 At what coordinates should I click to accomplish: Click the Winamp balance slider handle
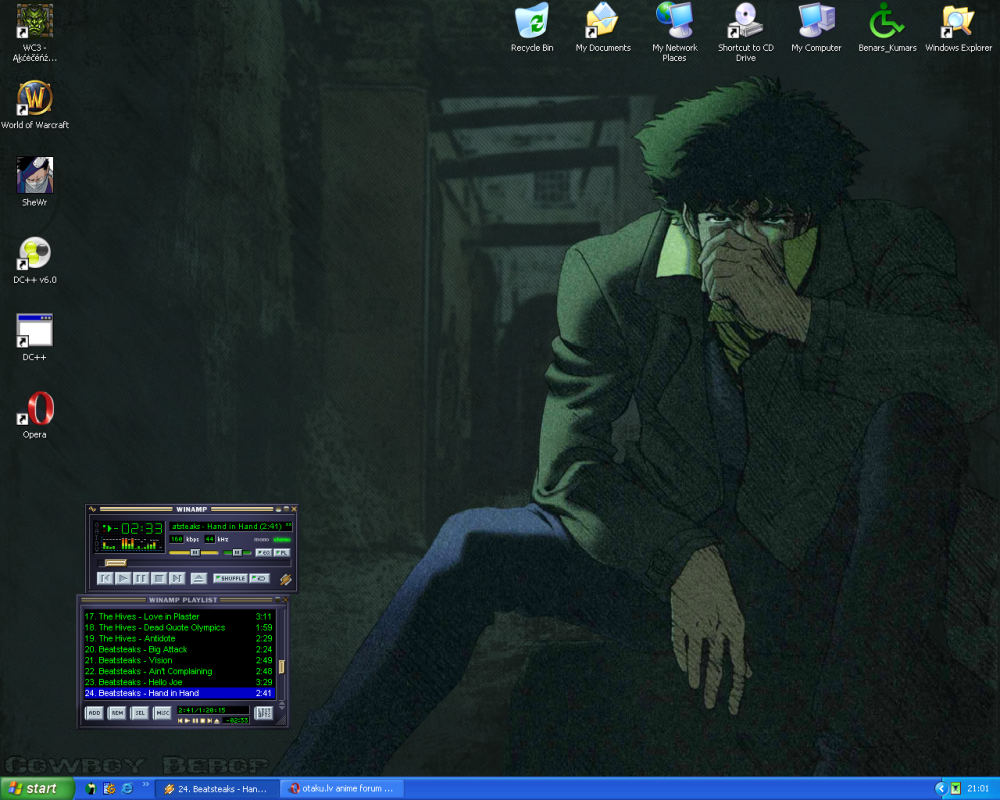(237, 552)
